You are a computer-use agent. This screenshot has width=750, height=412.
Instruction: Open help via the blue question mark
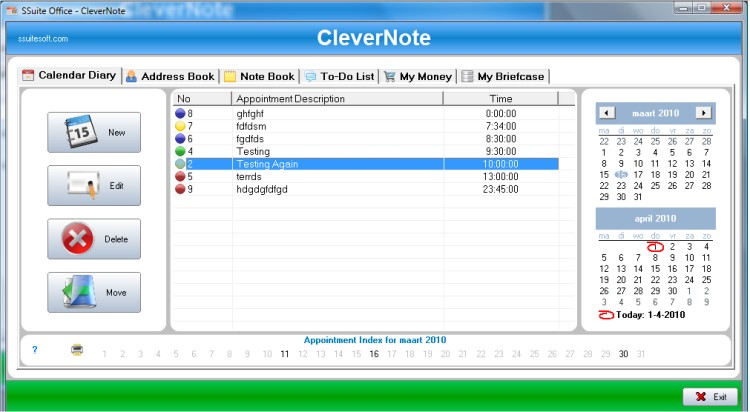[x=34, y=350]
